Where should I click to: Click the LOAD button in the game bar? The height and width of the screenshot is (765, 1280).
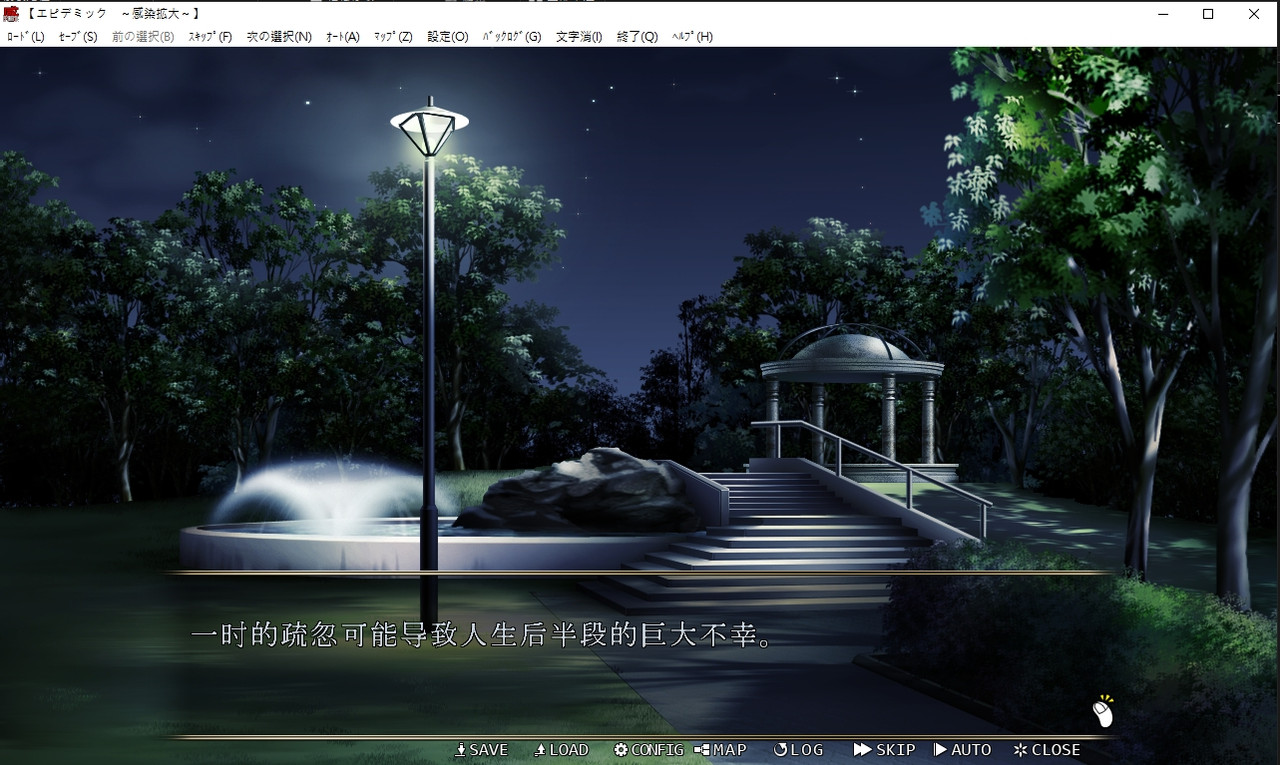pos(561,750)
